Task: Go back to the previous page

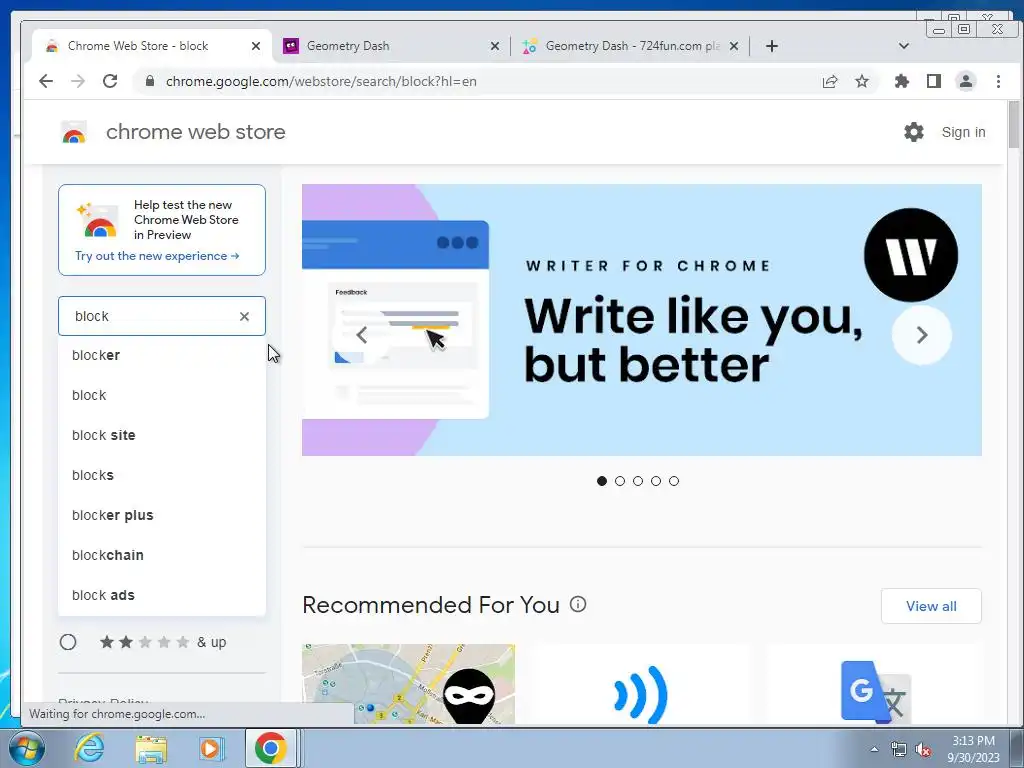Action: point(46,81)
